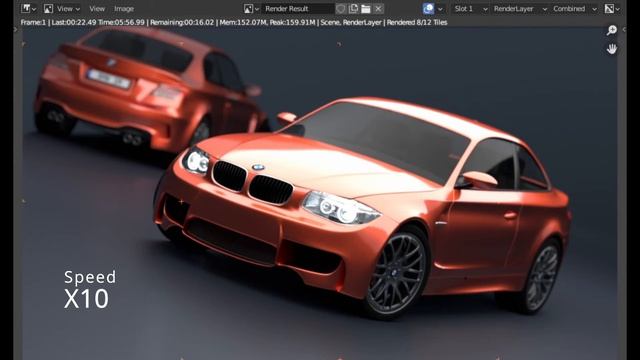Click the Render Result image name field
Image resolution: width=640 pixels, height=360 pixels.
[x=298, y=9]
